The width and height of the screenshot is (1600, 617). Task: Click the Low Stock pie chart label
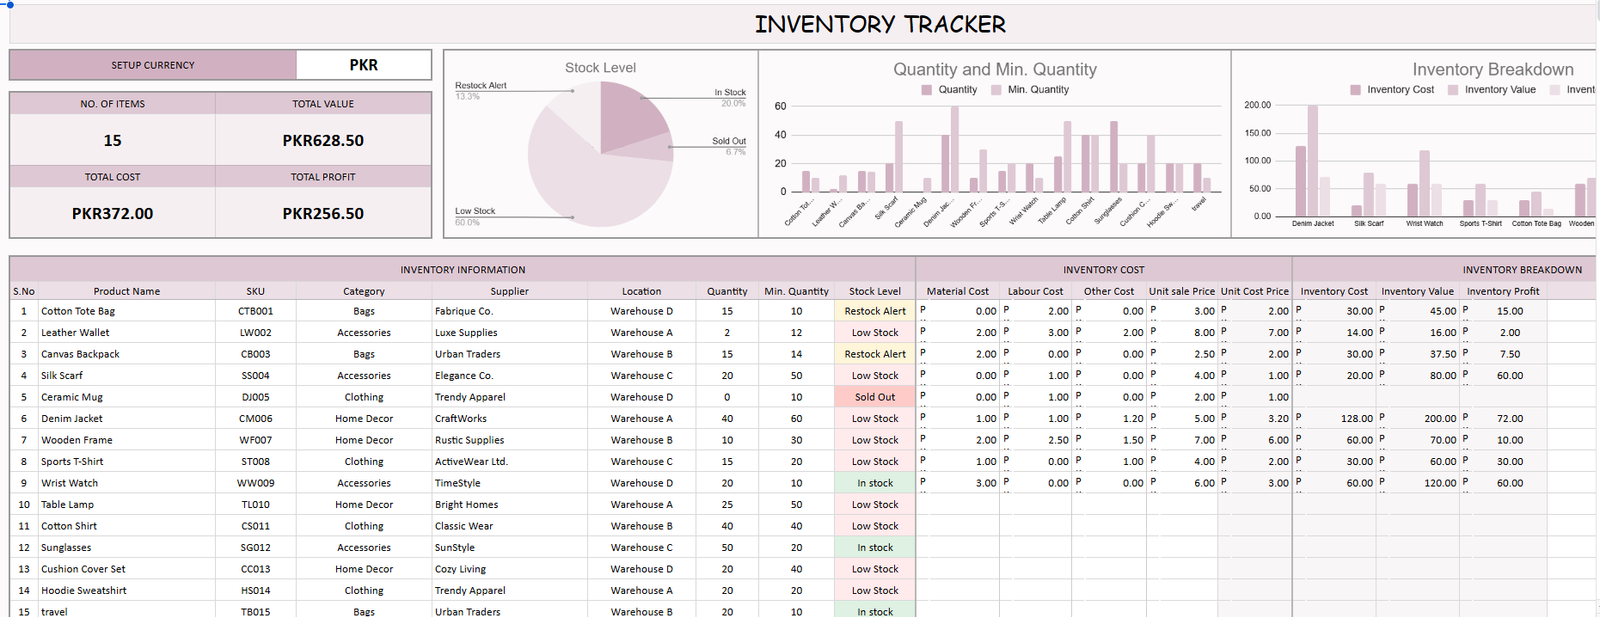pyautogui.click(x=475, y=211)
